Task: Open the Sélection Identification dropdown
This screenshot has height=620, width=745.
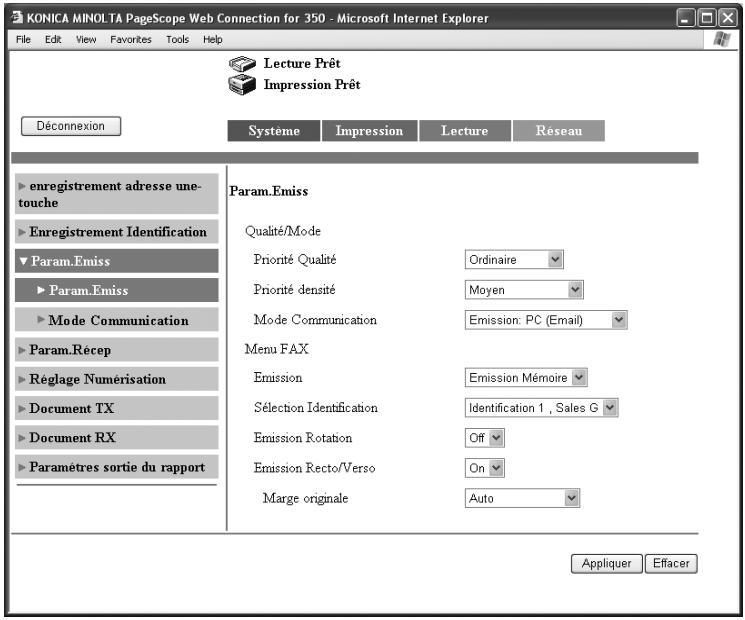Action: 541,408
